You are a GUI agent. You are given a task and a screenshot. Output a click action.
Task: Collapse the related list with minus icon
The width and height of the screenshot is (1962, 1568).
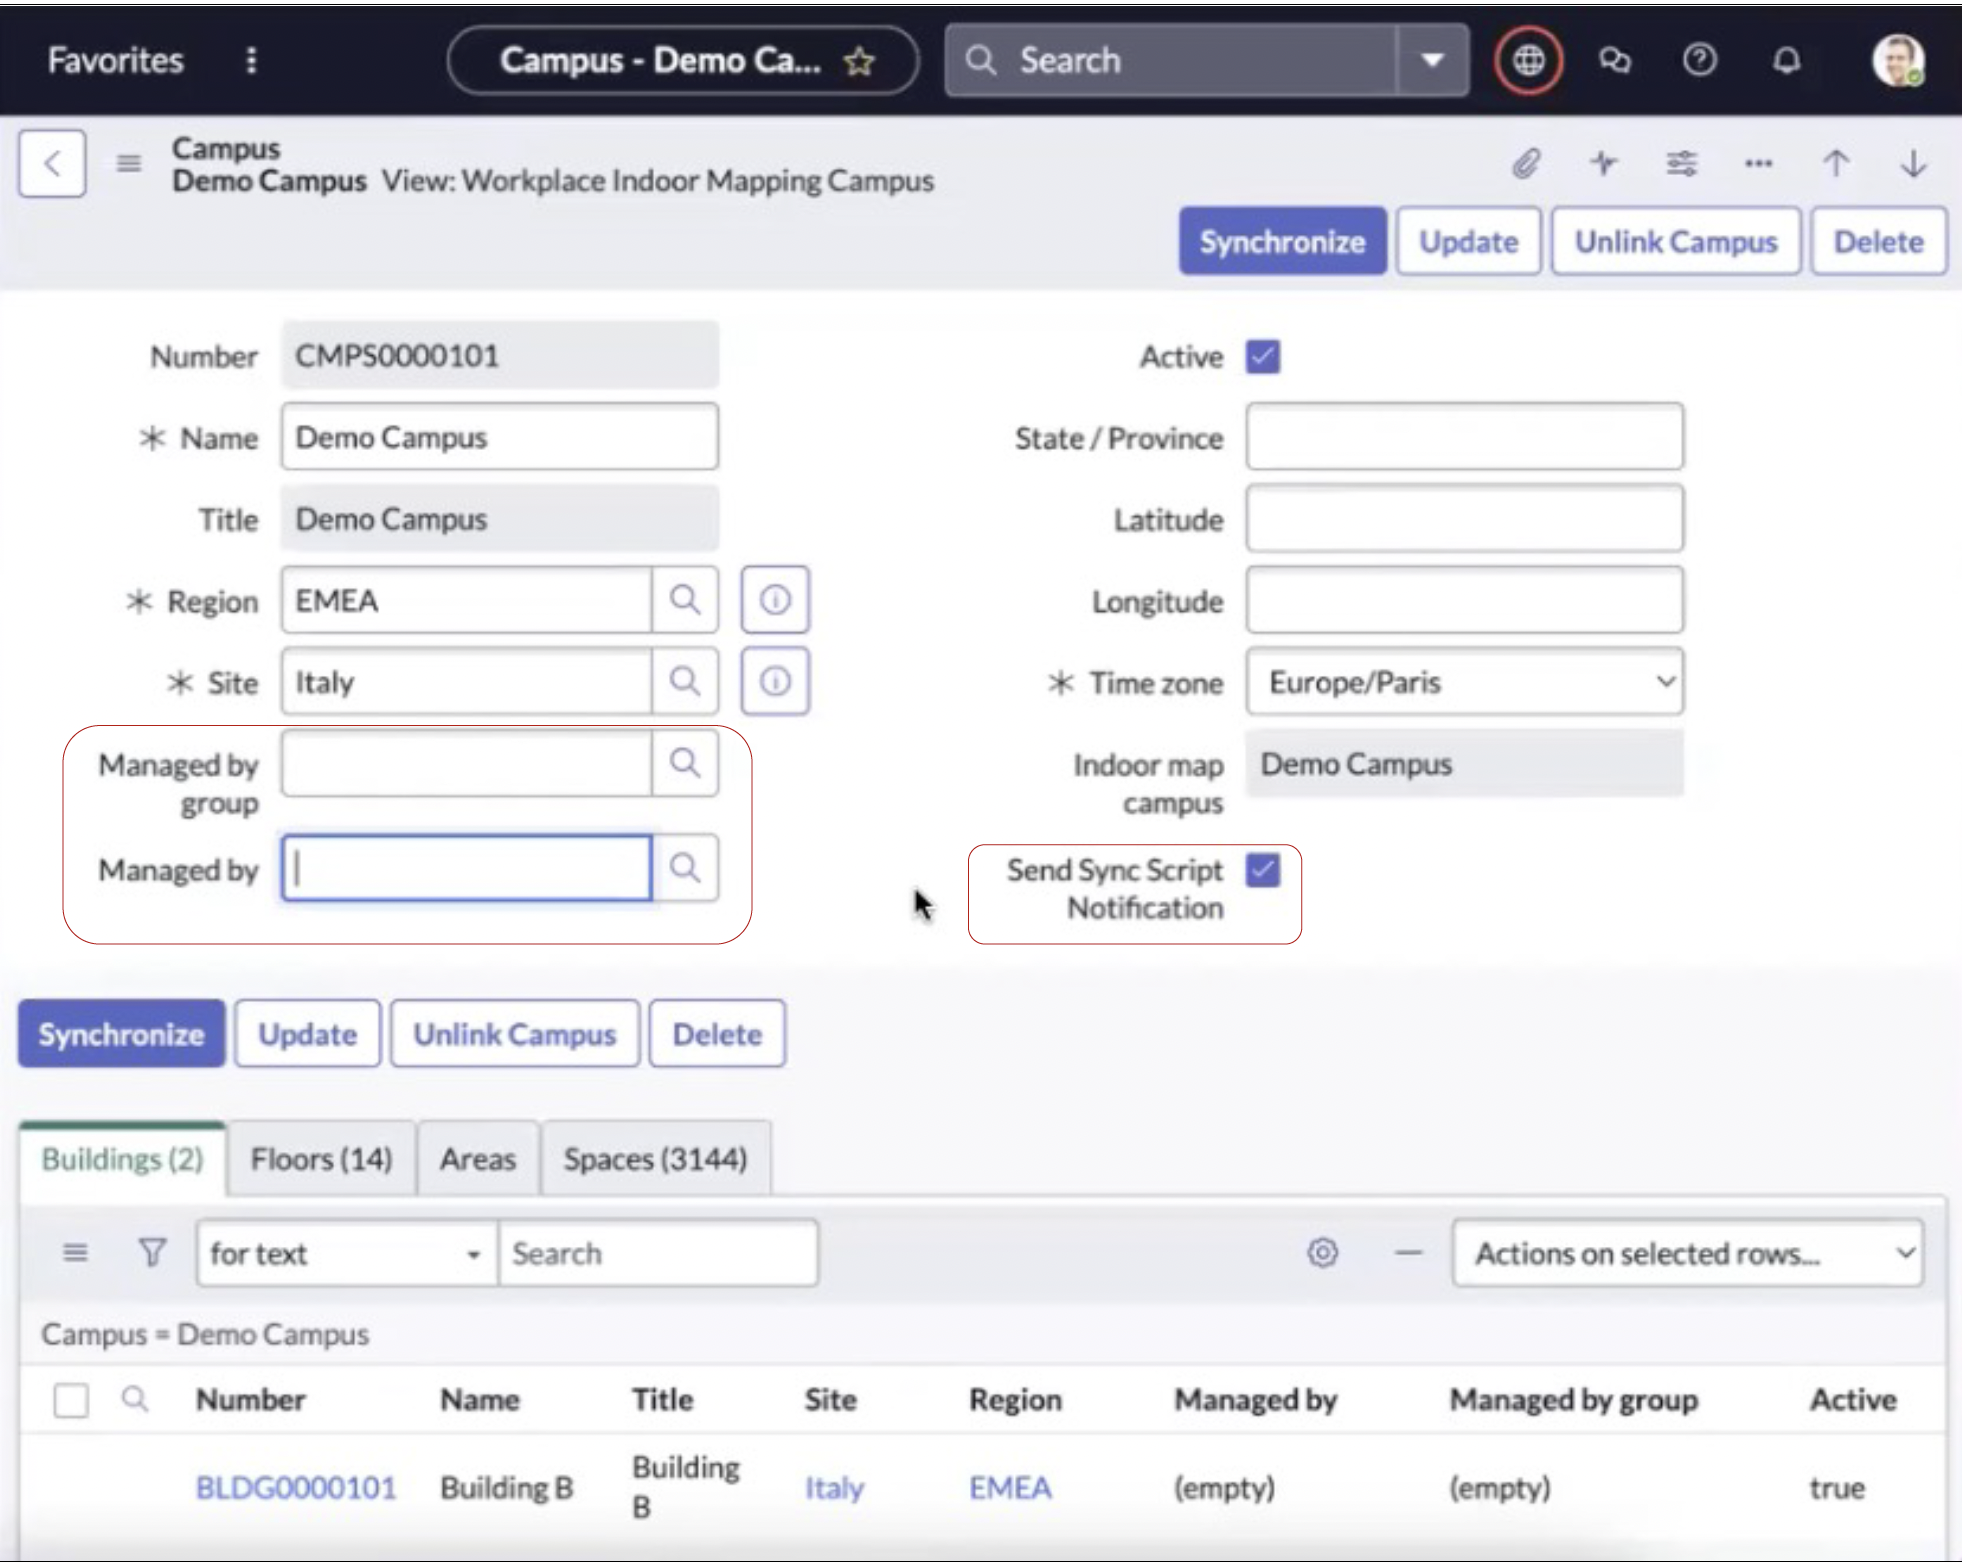(x=1408, y=1252)
